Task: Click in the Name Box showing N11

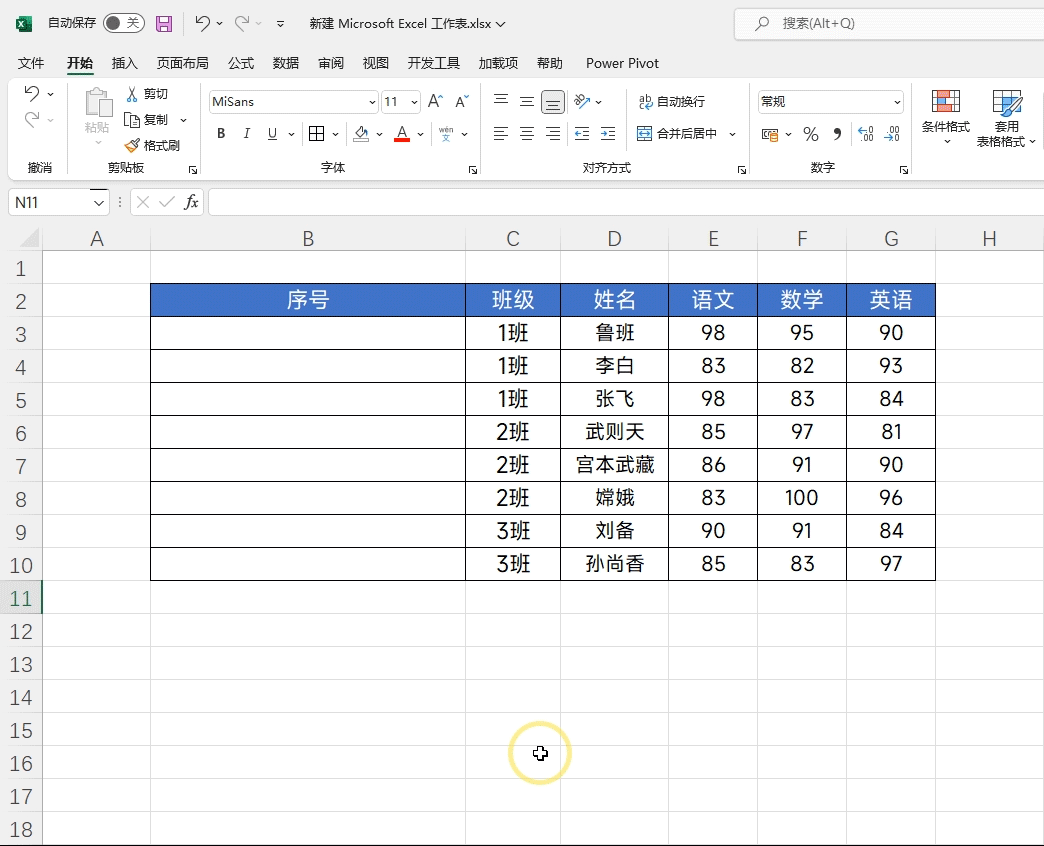Action: (x=51, y=202)
